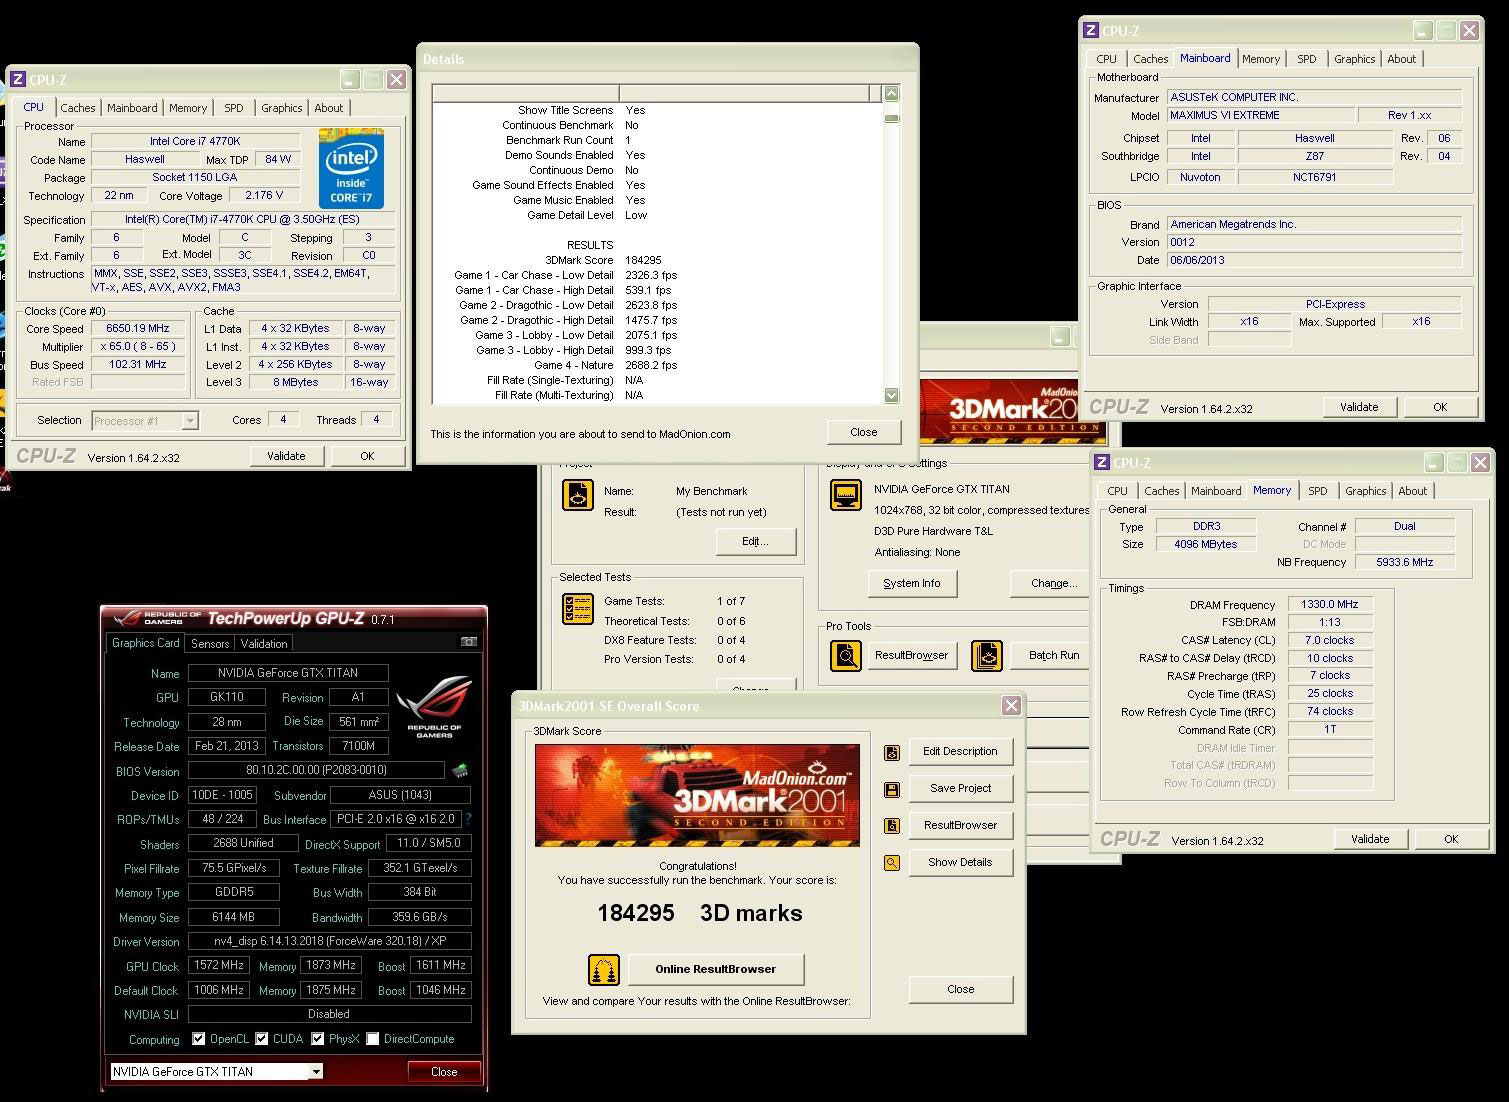
Task: Click the Change... button in display settings
Action: point(1049,583)
